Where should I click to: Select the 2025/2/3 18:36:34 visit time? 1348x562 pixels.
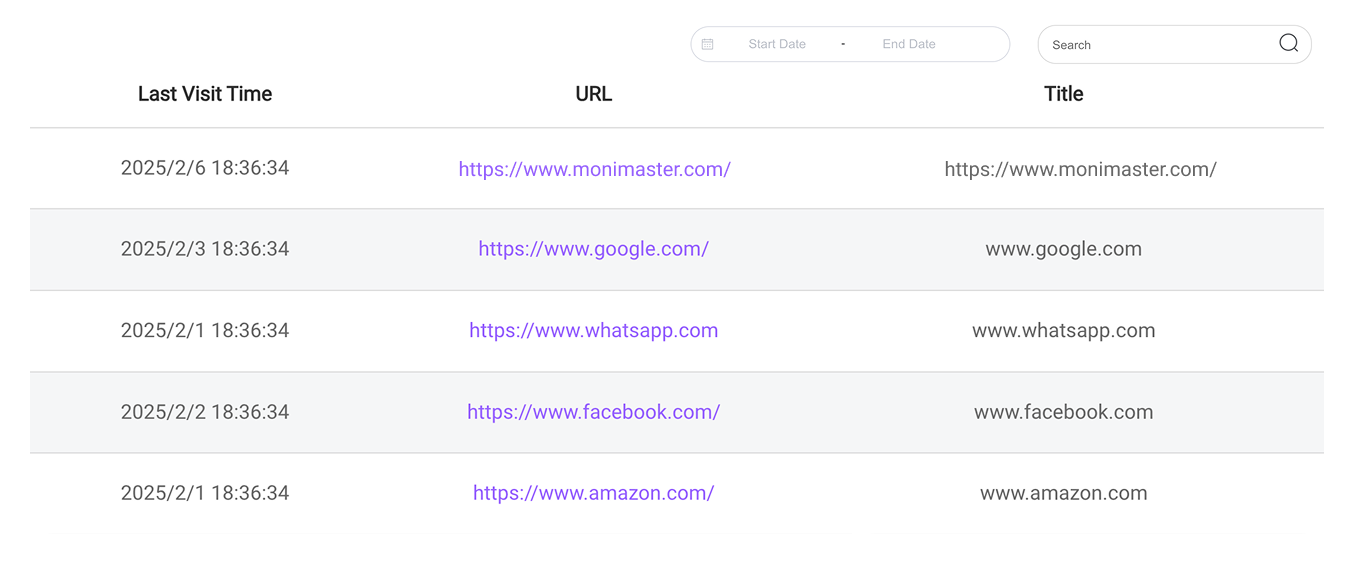[x=205, y=249]
